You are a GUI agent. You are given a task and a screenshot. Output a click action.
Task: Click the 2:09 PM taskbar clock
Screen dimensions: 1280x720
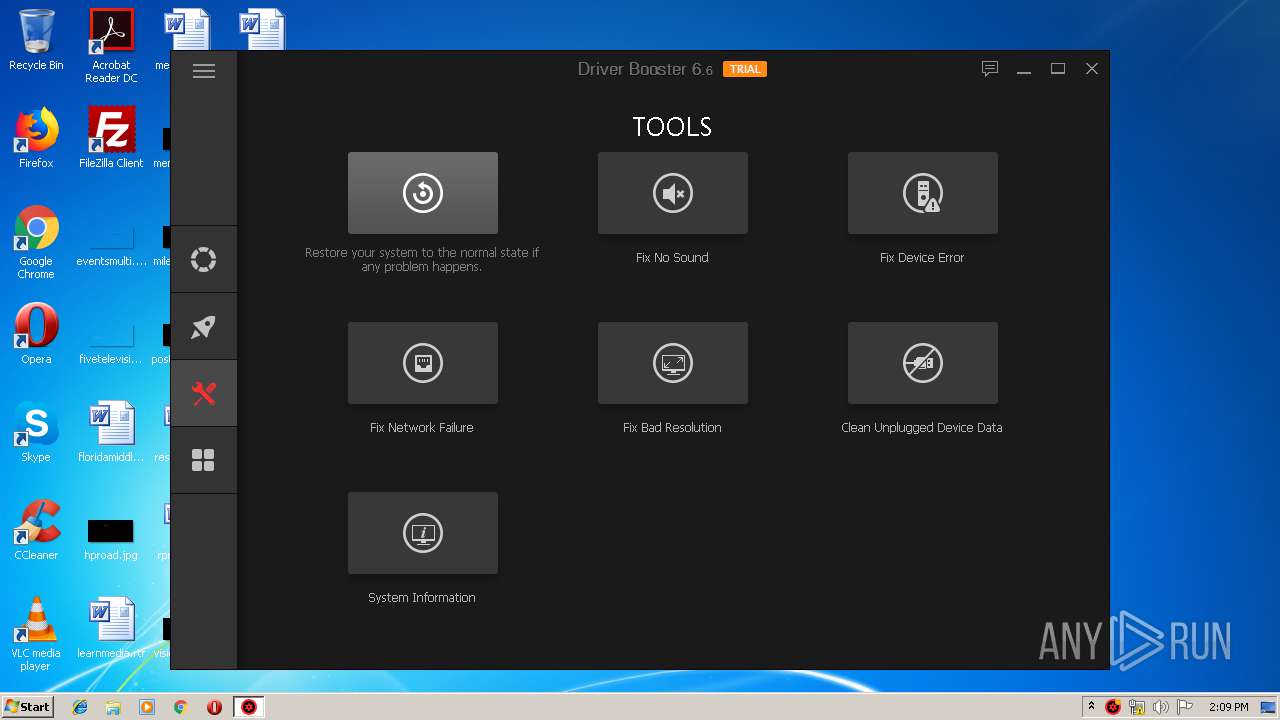(x=1229, y=707)
